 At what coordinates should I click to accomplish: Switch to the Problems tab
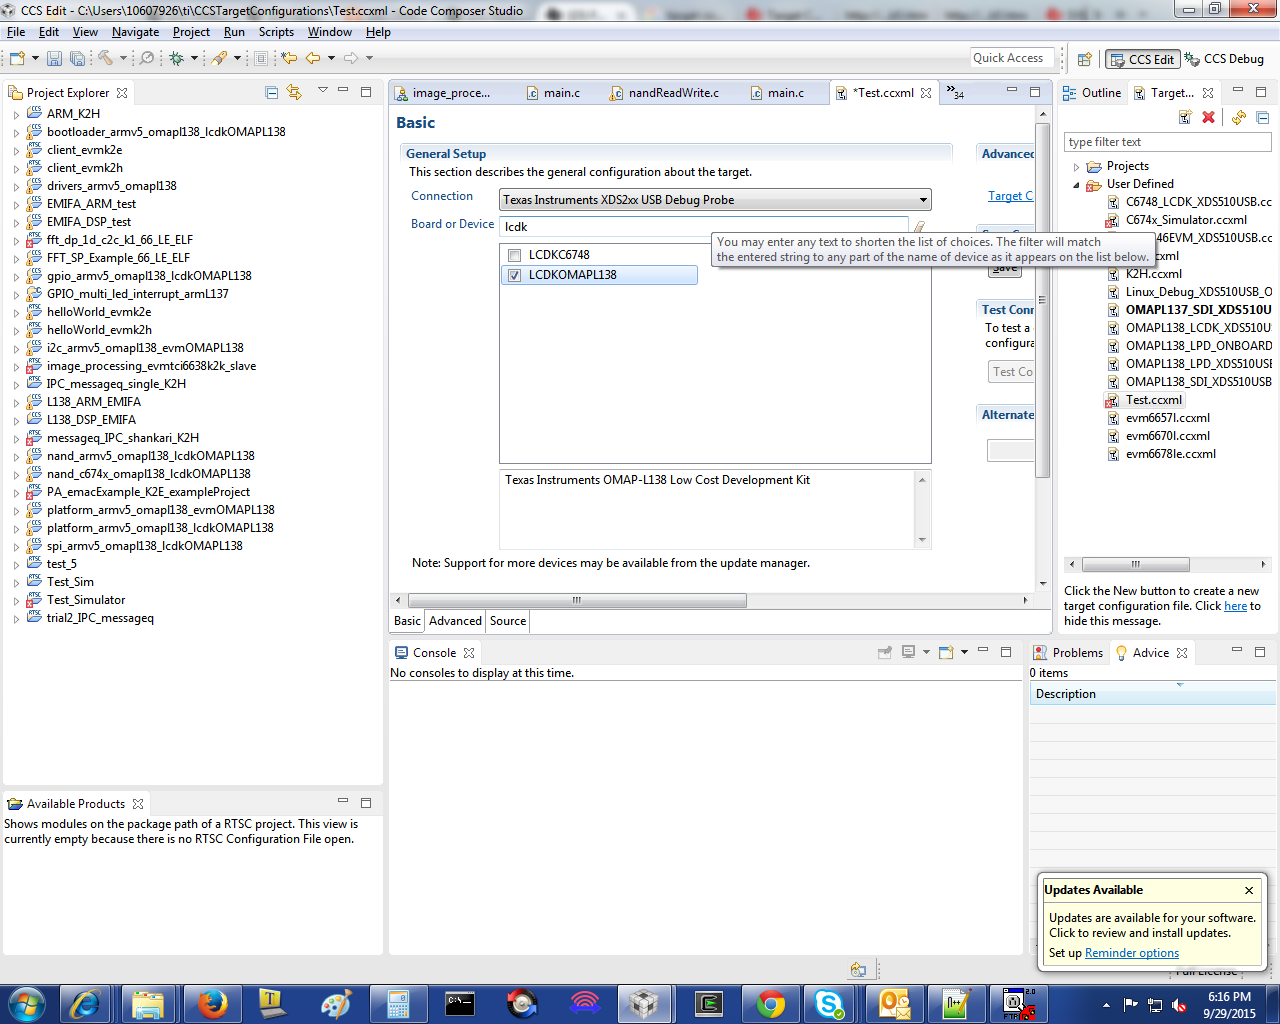[x=1068, y=653]
